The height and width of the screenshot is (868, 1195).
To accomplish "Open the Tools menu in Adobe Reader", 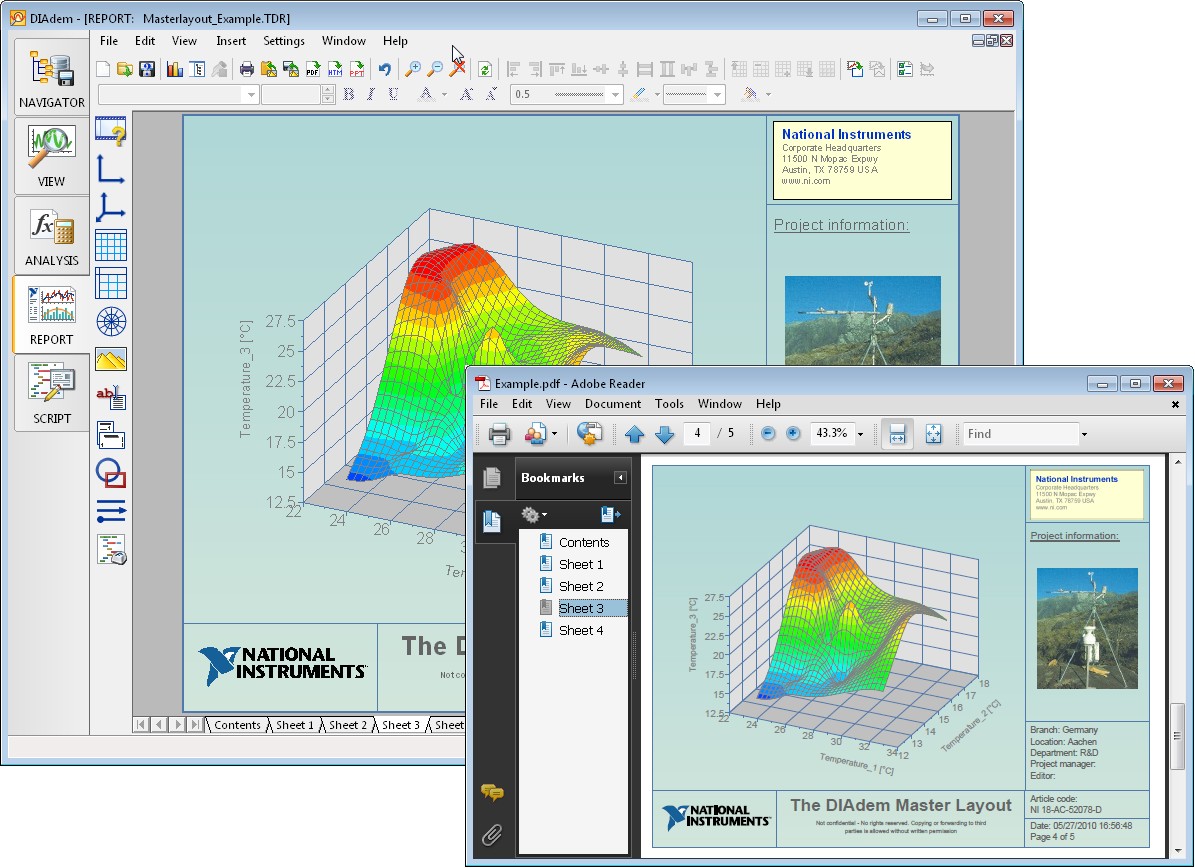I will click(x=669, y=404).
